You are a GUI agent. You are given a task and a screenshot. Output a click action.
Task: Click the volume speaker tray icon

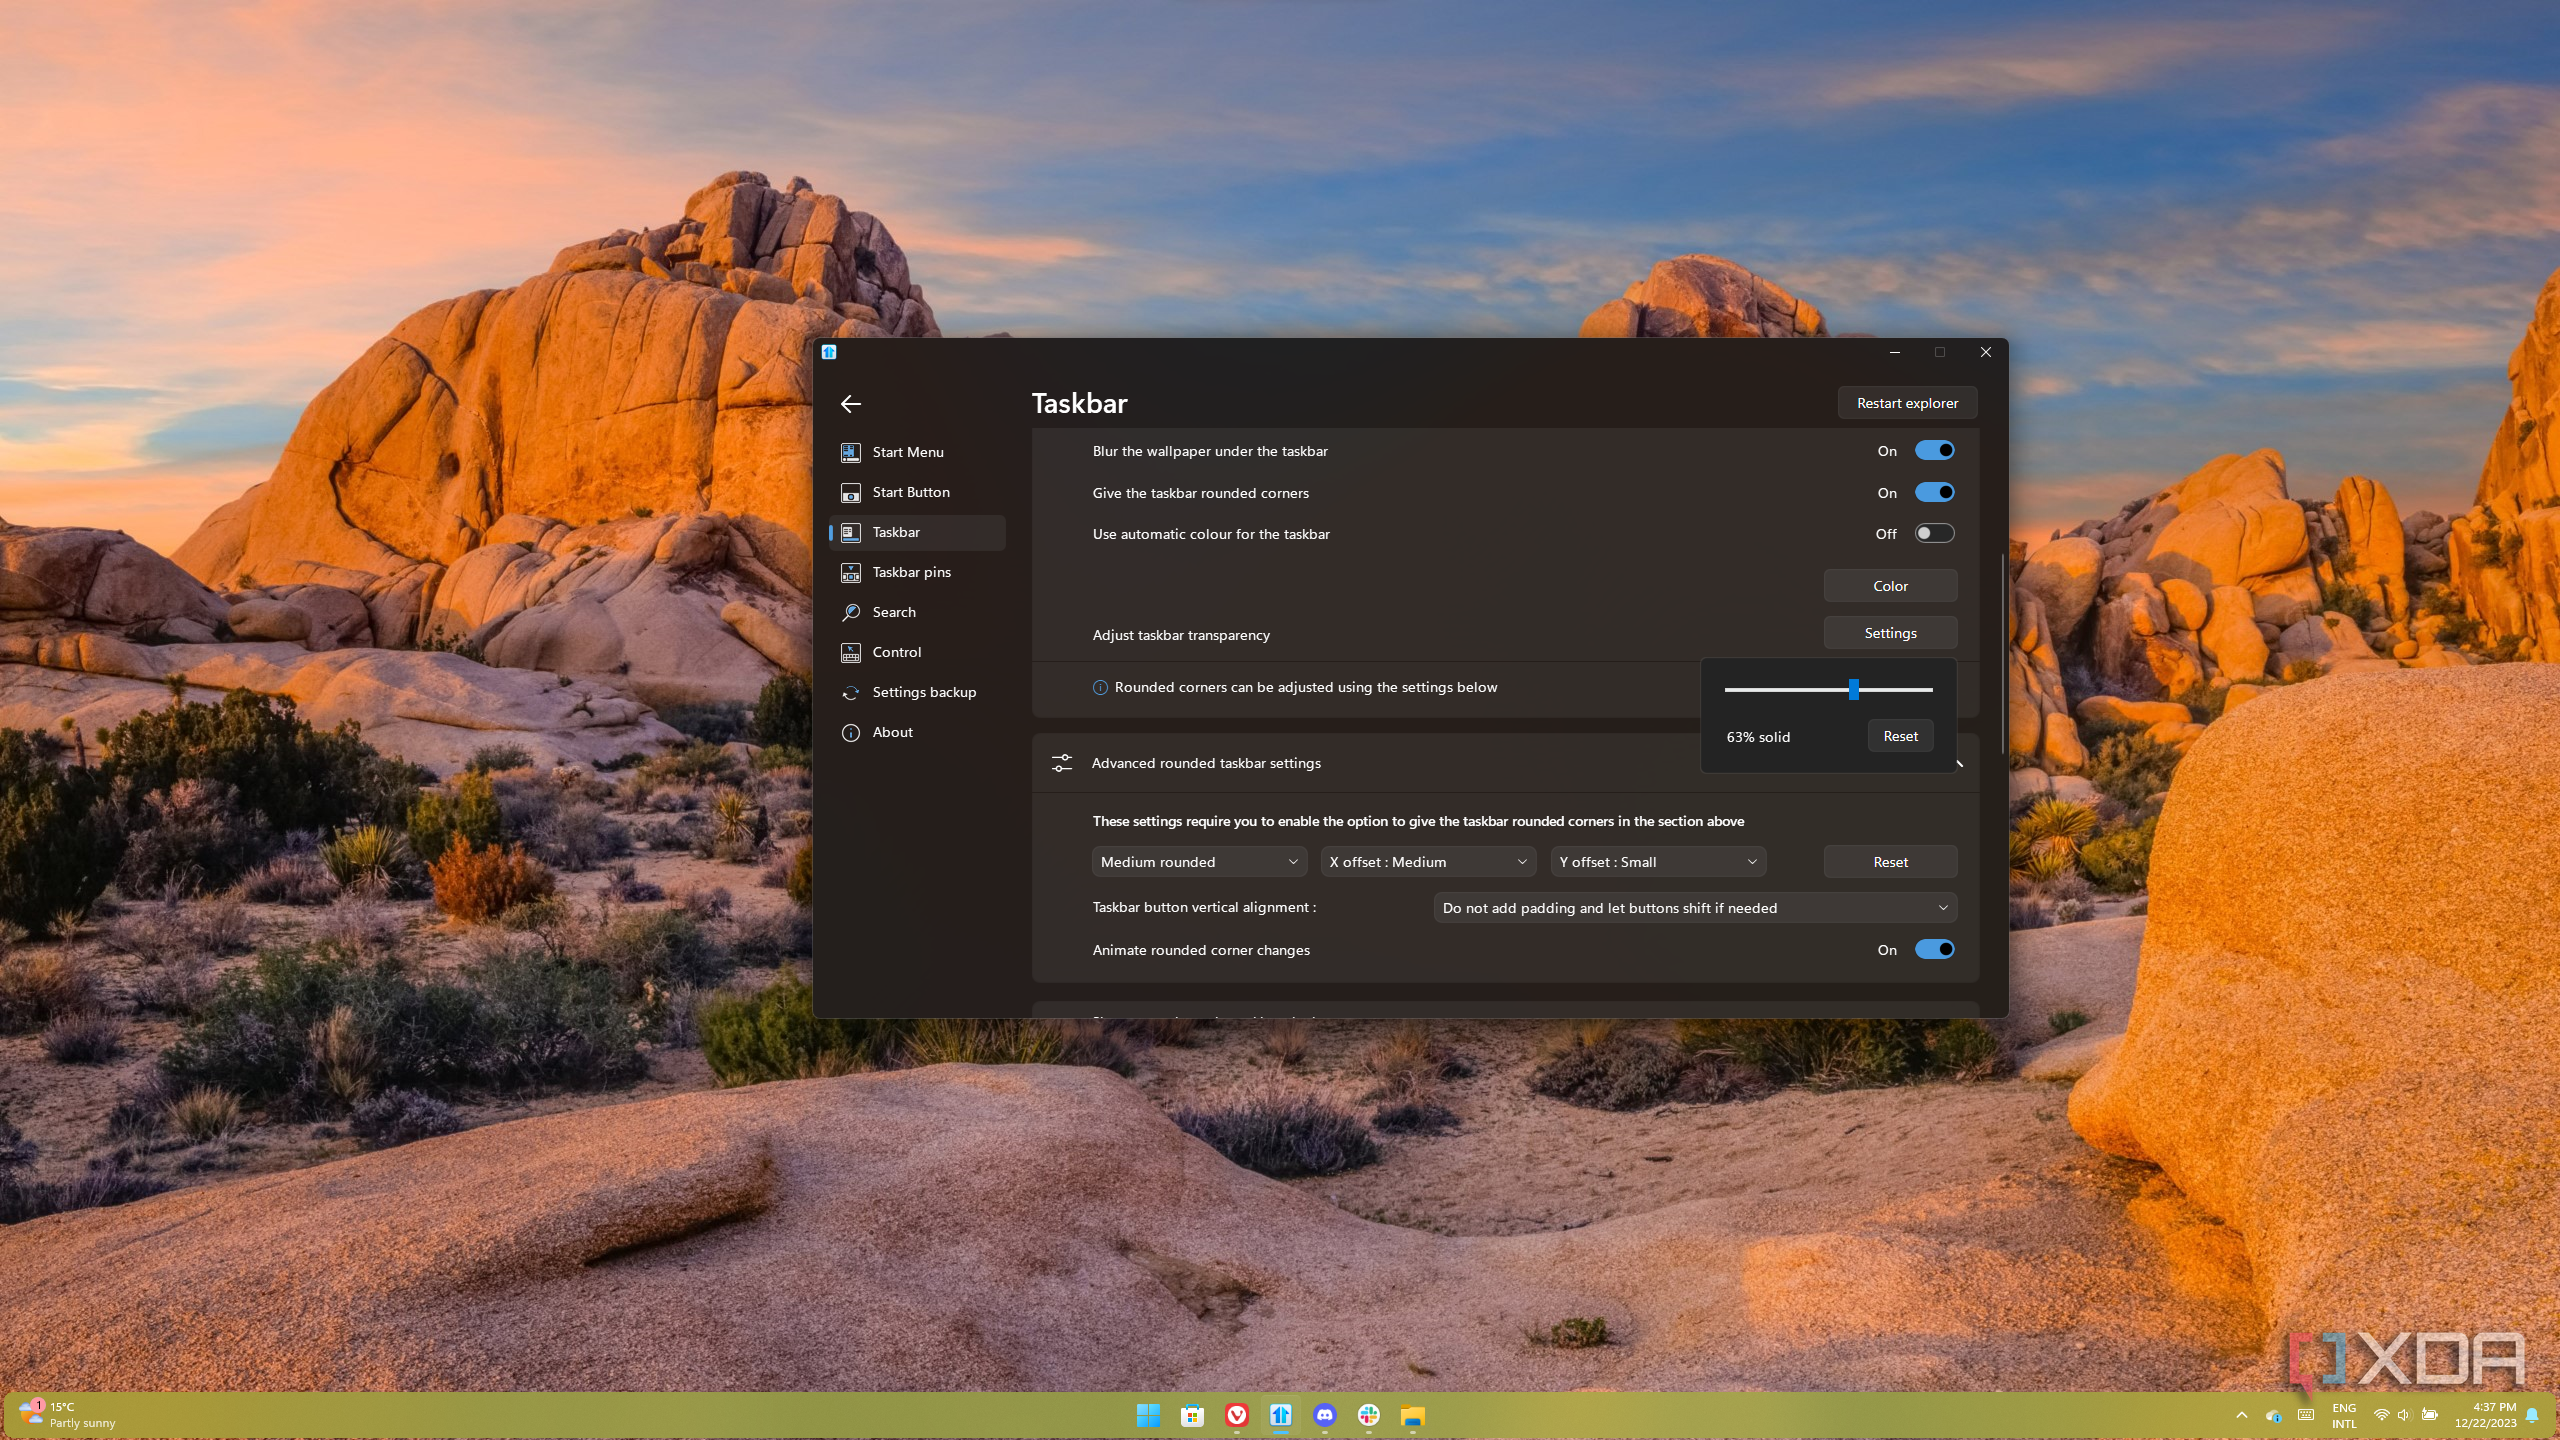[x=2404, y=1415]
